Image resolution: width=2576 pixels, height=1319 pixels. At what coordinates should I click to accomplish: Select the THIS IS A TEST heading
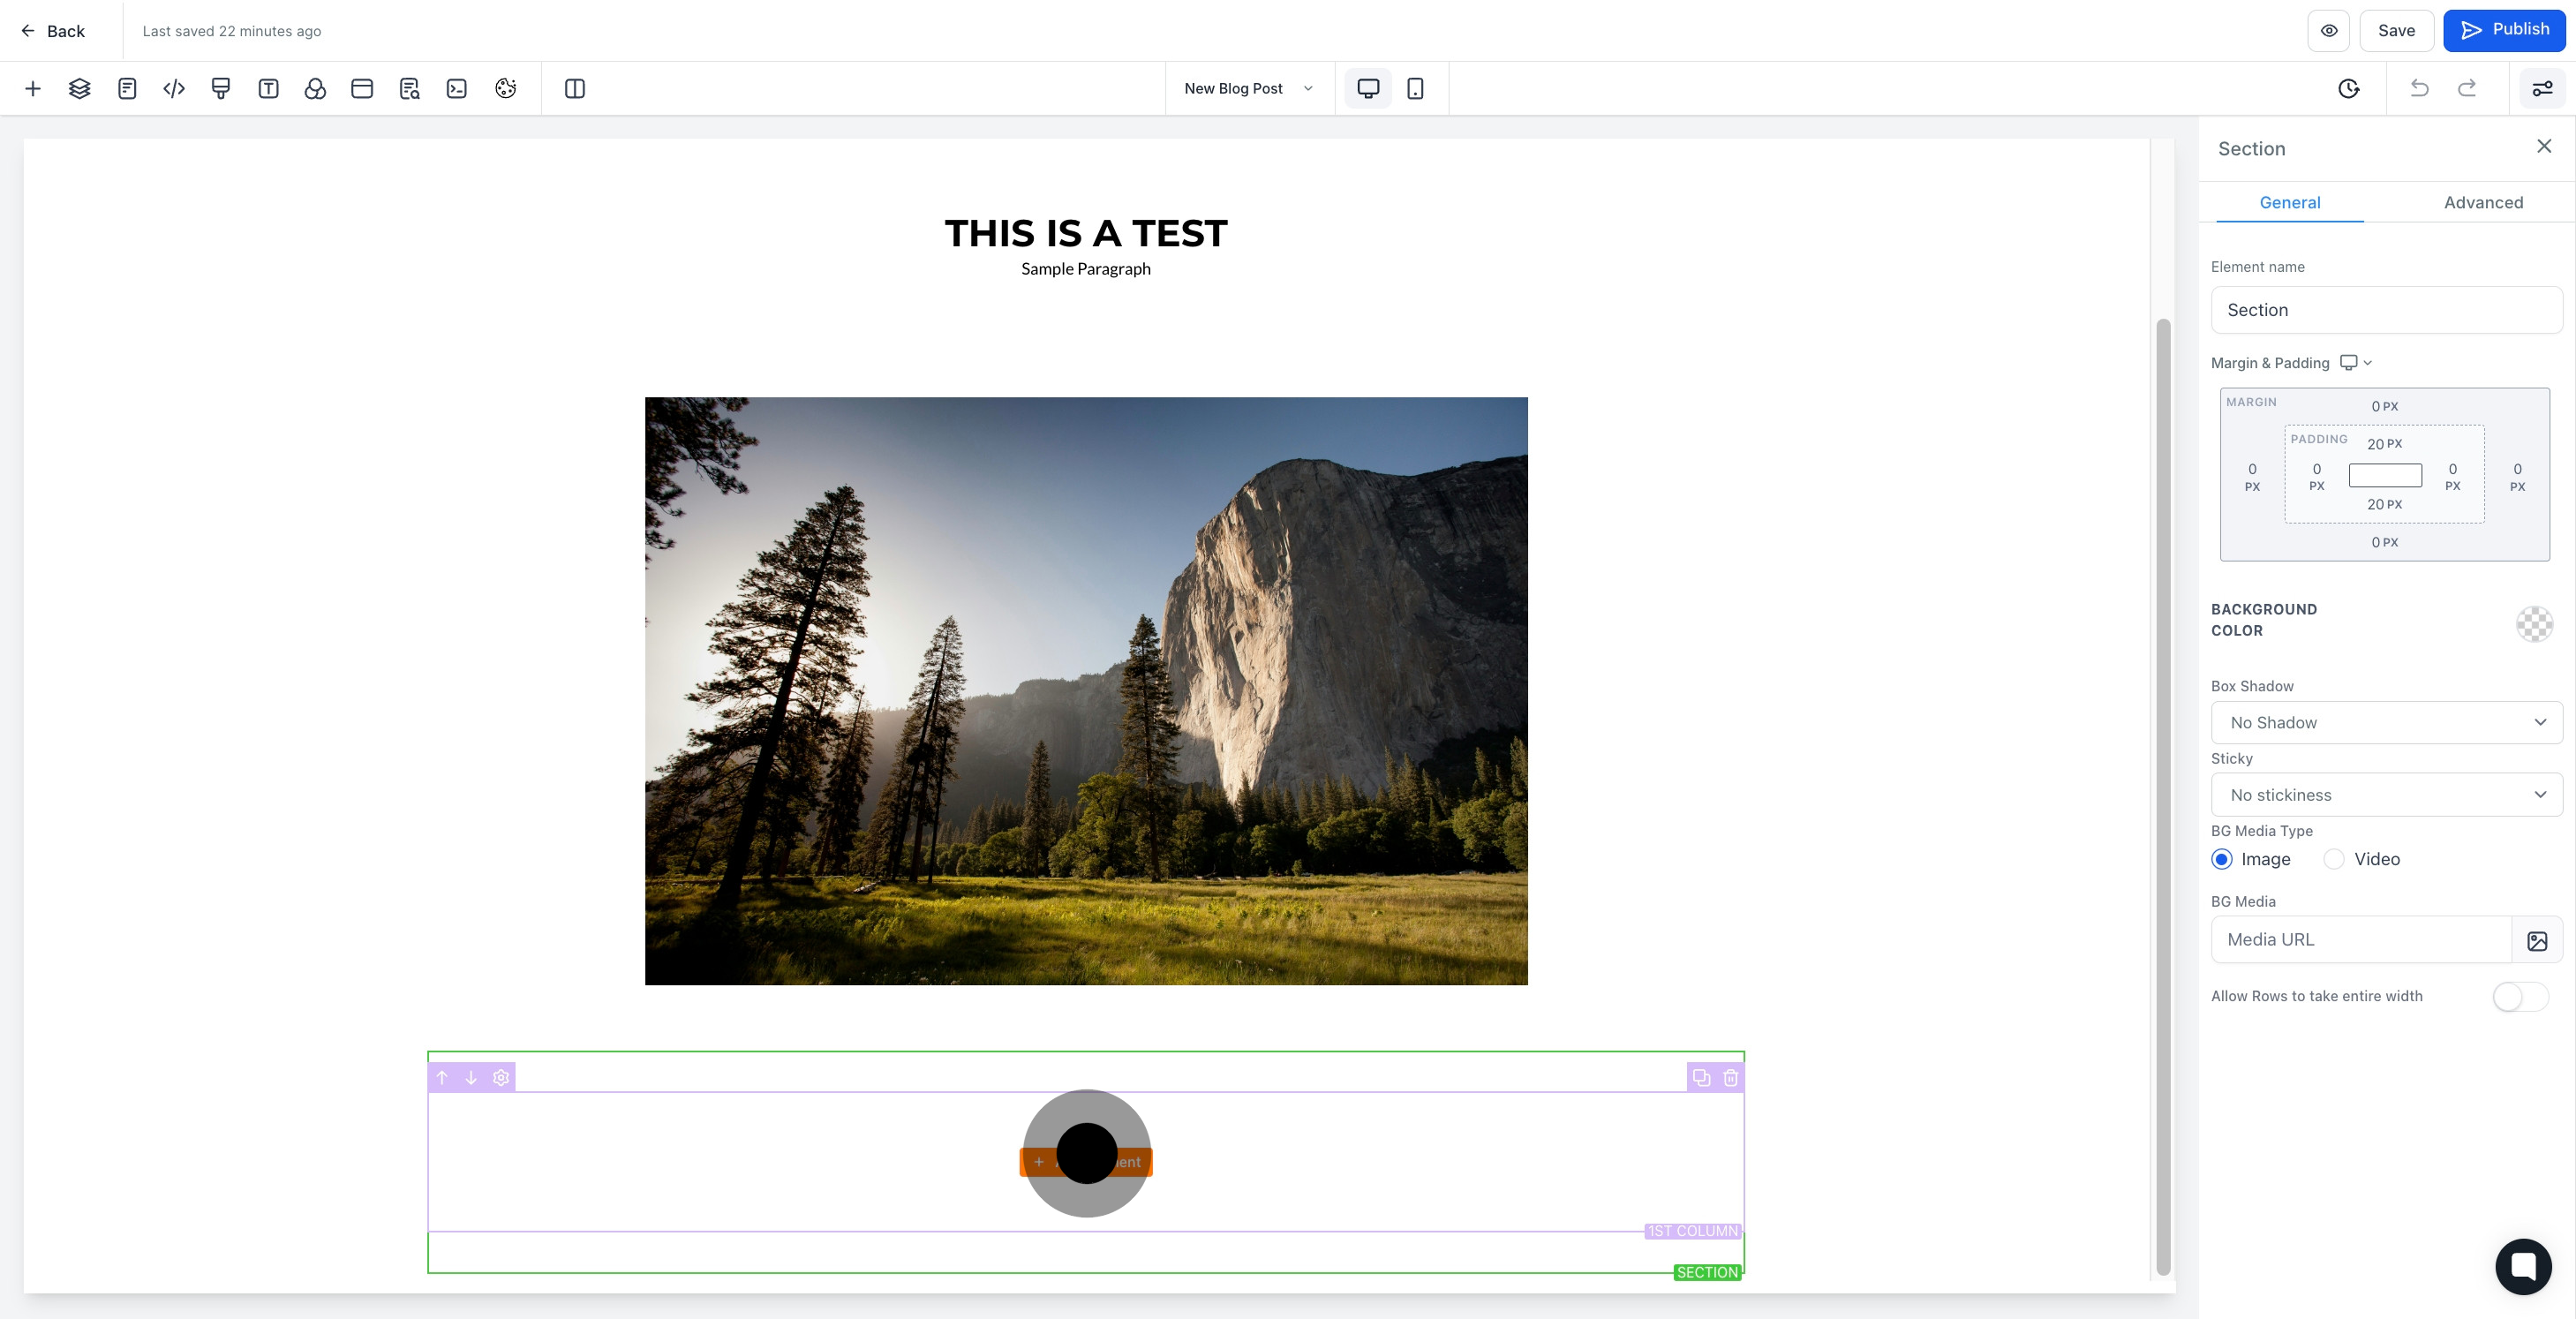click(1086, 233)
